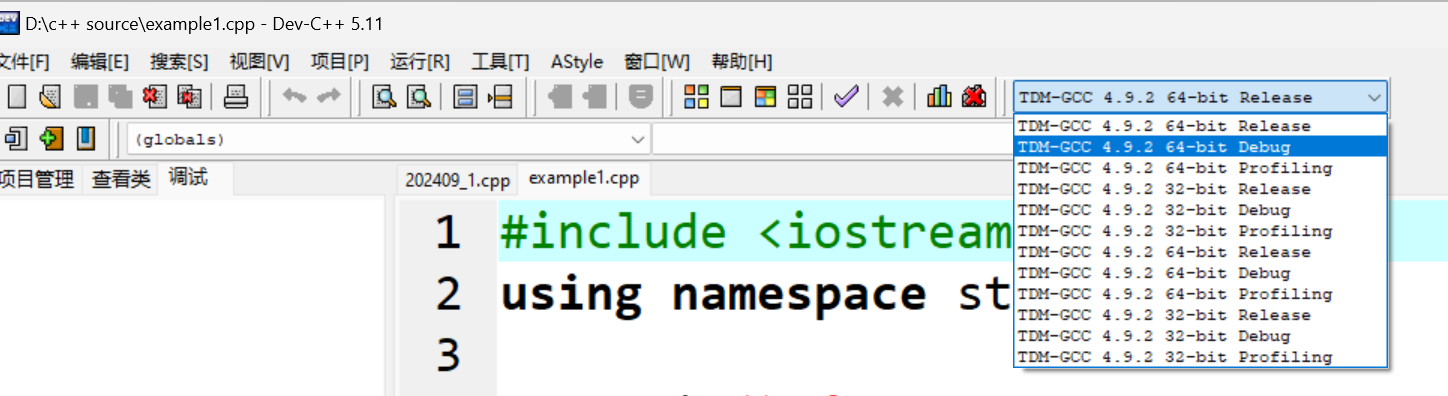The height and width of the screenshot is (396, 1448).
Task: Open the 窗口[W] menu
Action: coord(657,61)
